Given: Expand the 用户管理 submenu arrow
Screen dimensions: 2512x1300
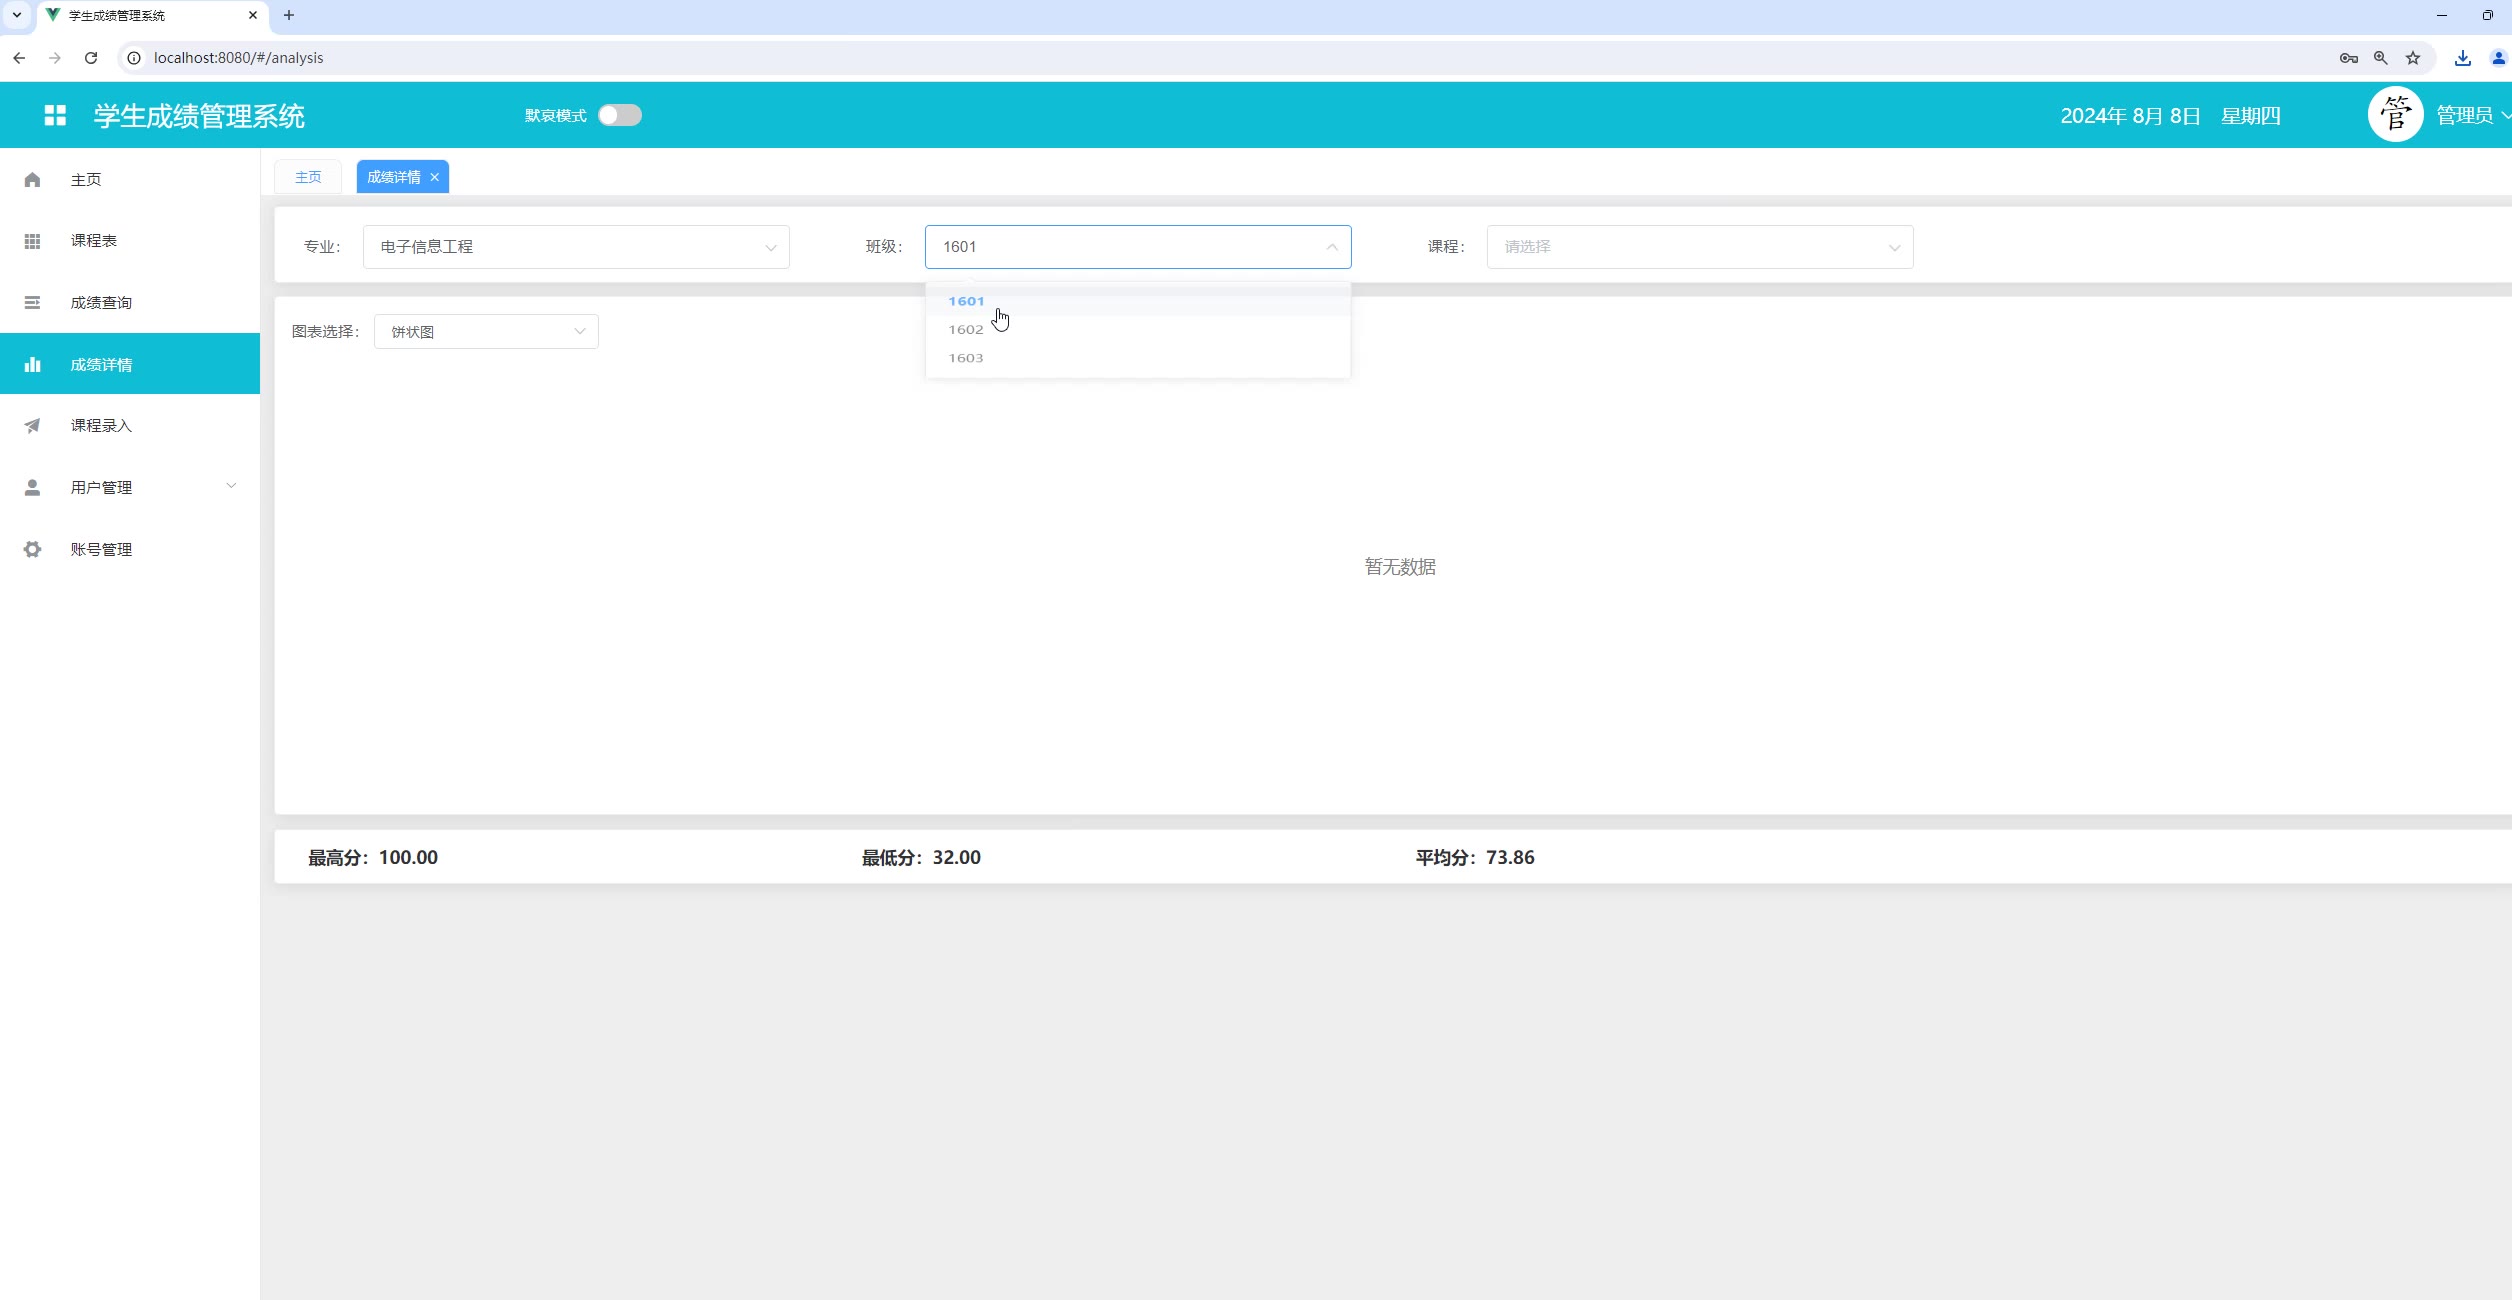Looking at the screenshot, I should click(231, 487).
